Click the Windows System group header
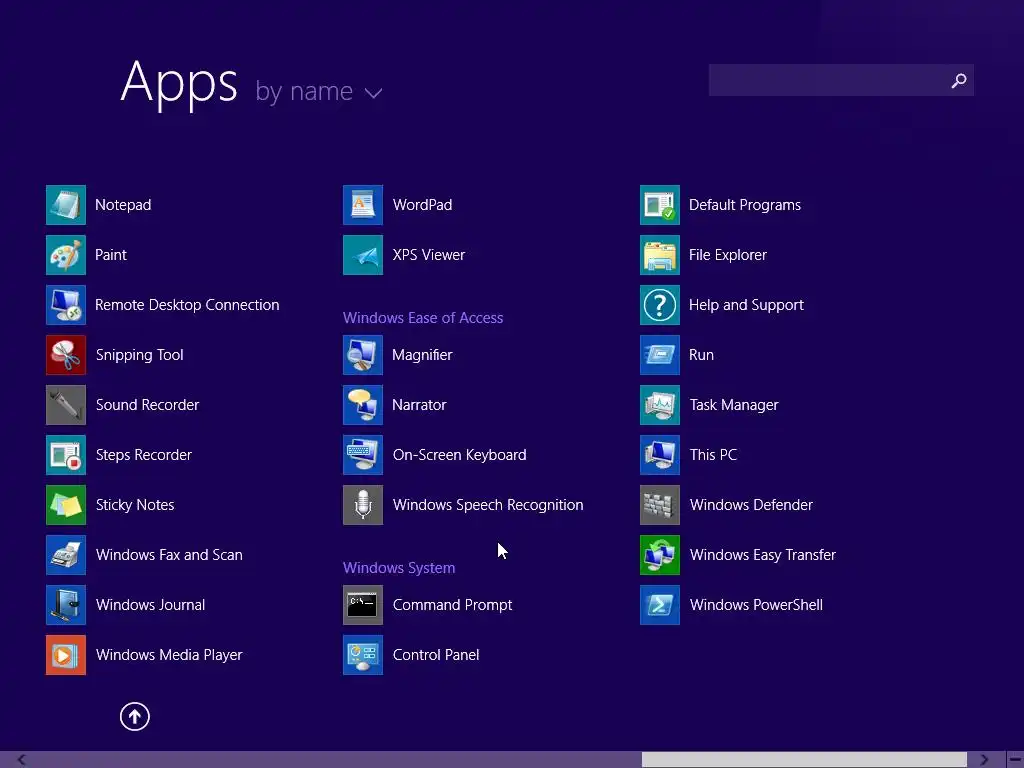This screenshot has height=768, width=1024. pyautogui.click(x=399, y=568)
